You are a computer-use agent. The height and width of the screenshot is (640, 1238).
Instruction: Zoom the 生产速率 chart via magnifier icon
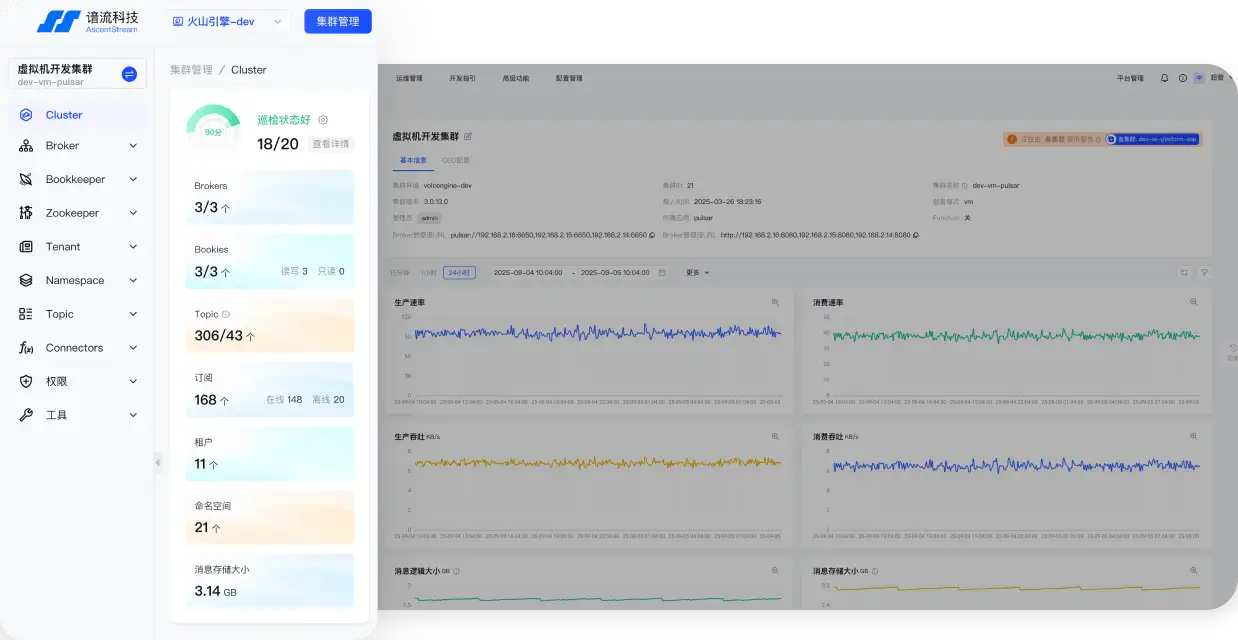(x=775, y=302)
